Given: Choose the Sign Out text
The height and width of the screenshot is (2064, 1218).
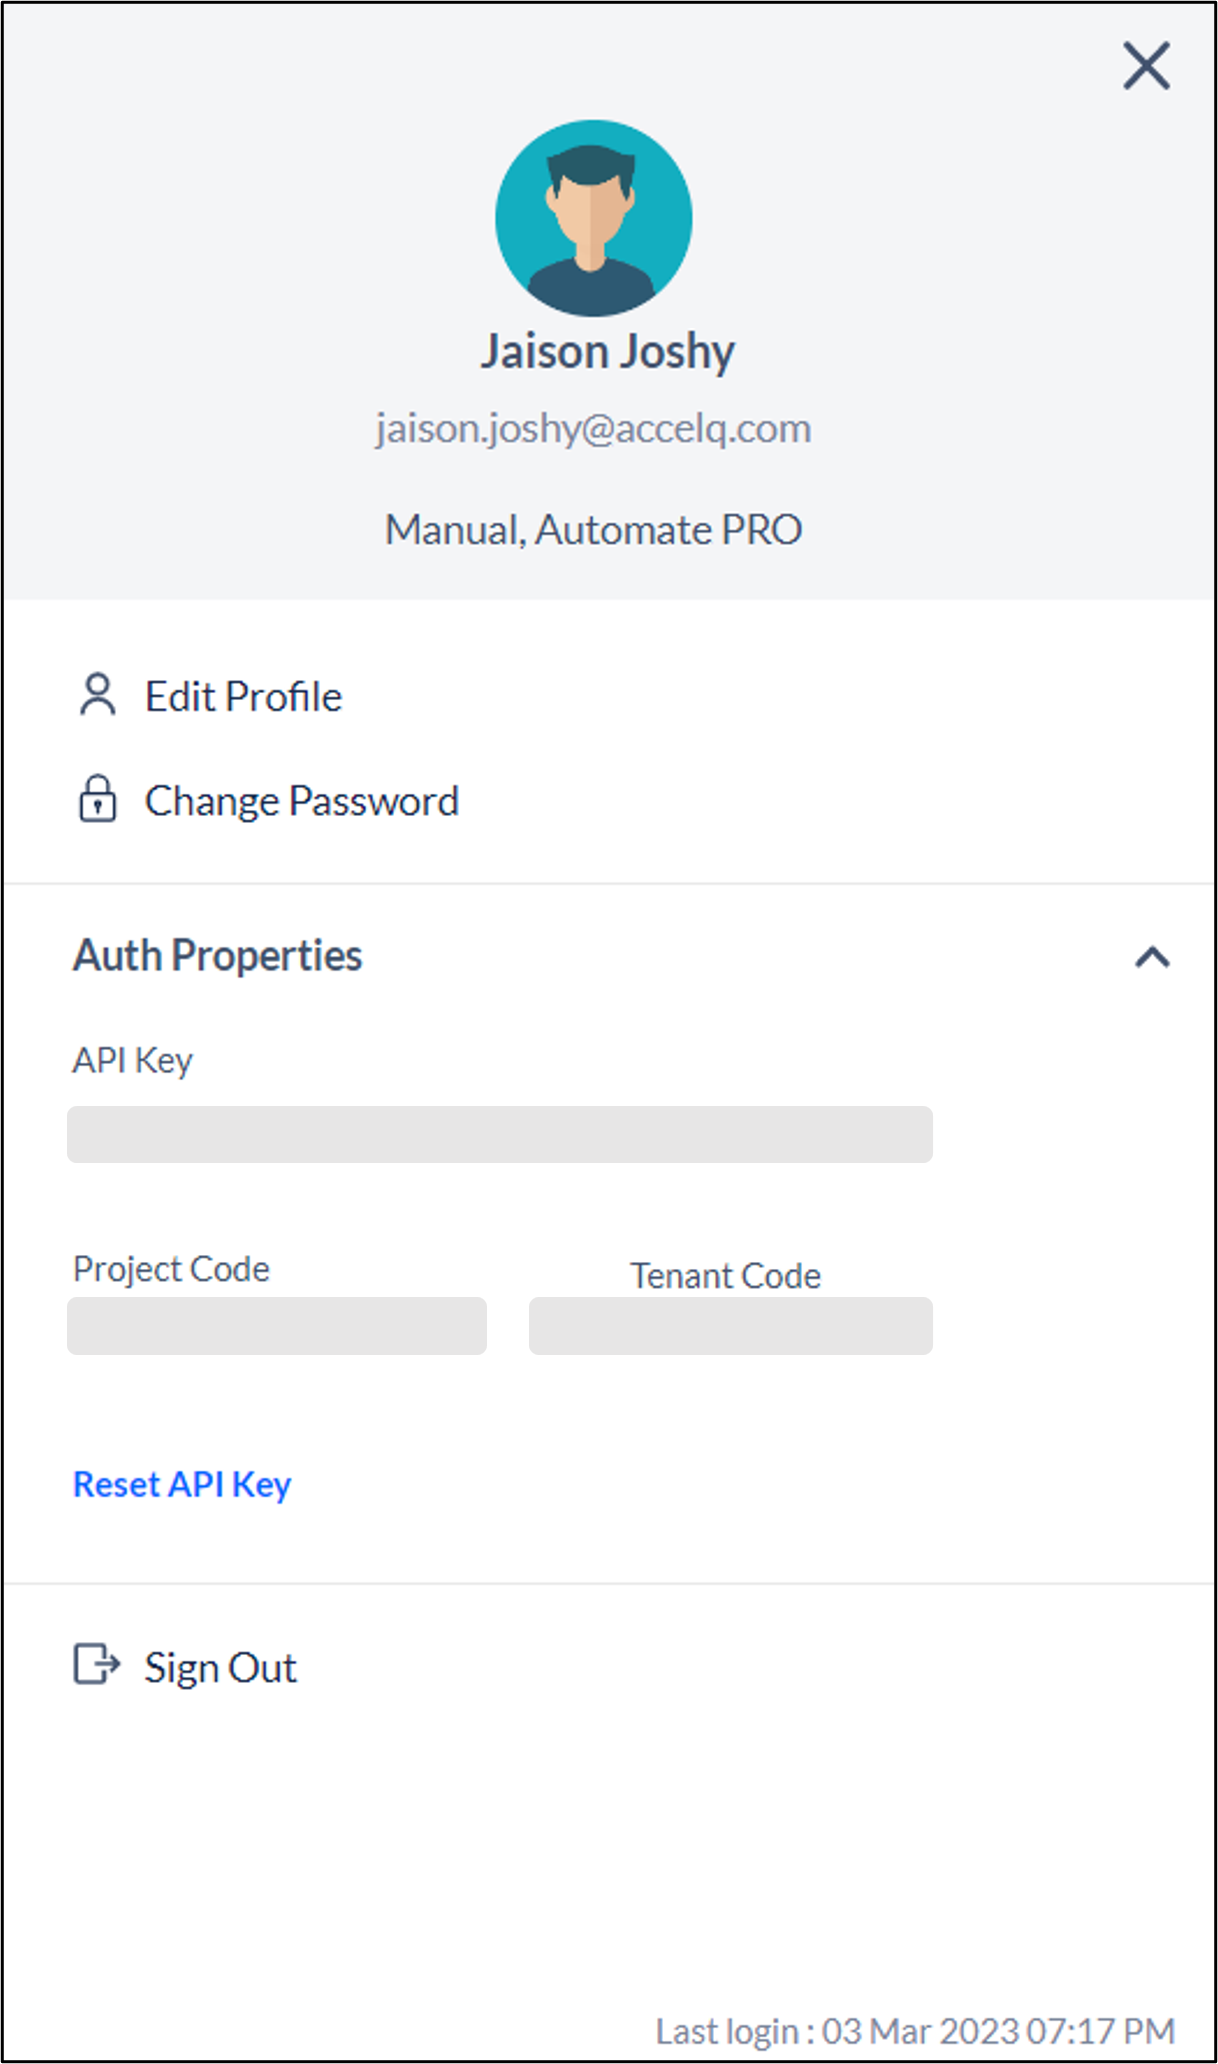Looking at the screenshot, I should (x=220, y=1668).
